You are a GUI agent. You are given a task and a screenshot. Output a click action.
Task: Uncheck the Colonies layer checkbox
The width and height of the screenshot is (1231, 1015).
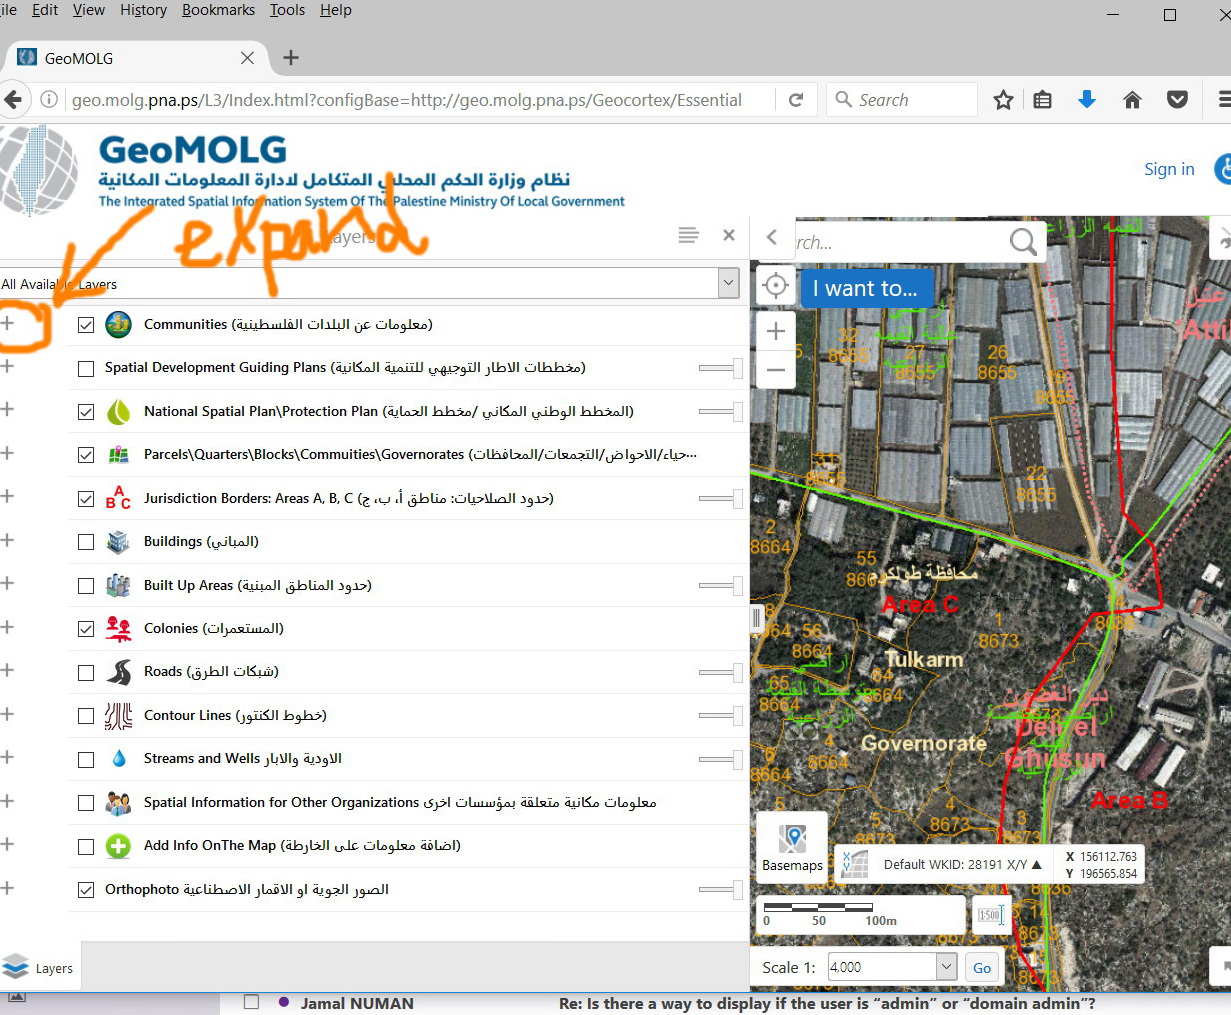[x=86, y=629]
